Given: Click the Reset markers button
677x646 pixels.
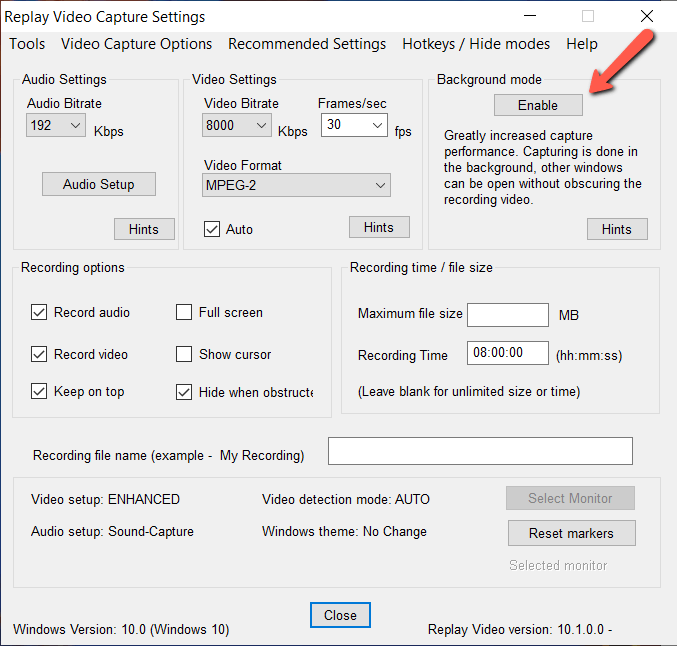Looking at the screenshot, I should point(572,533).
